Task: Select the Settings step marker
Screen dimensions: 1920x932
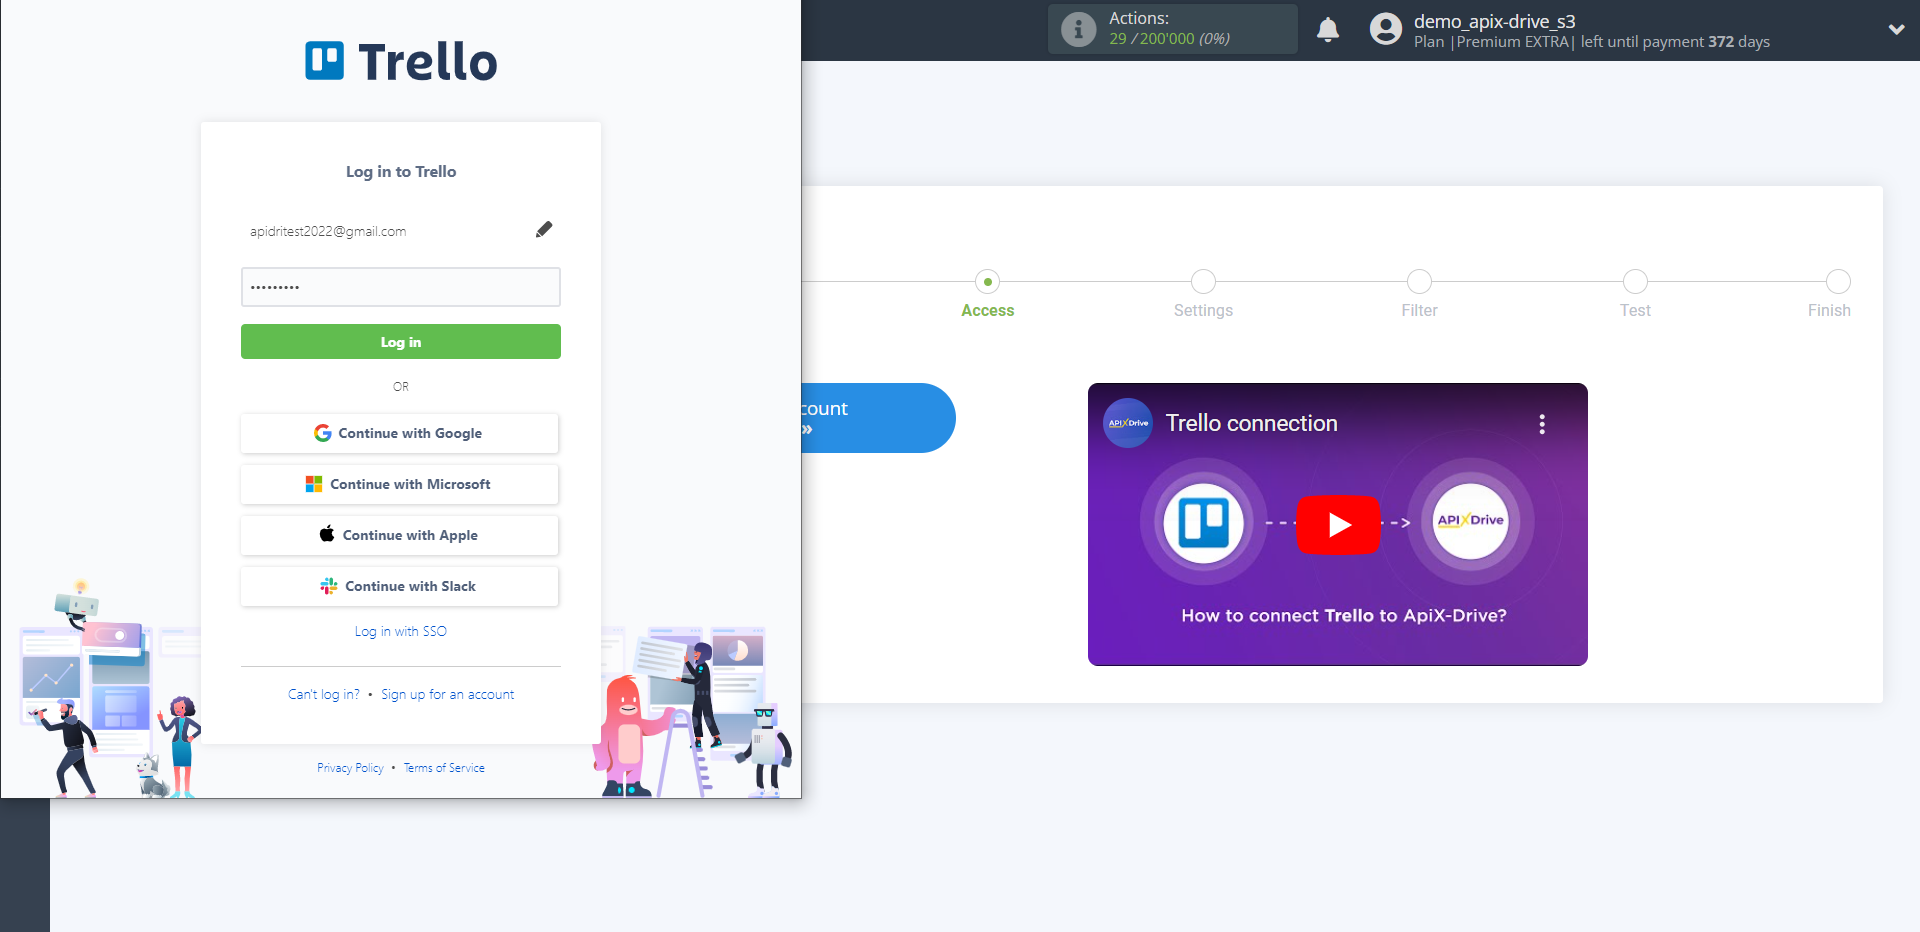Action: [1204, 282]
